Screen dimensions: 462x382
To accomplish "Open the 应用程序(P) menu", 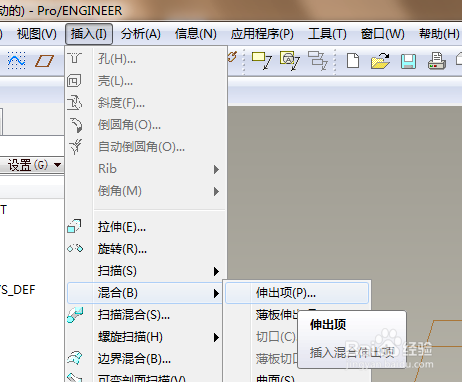I will click(262, 34).
